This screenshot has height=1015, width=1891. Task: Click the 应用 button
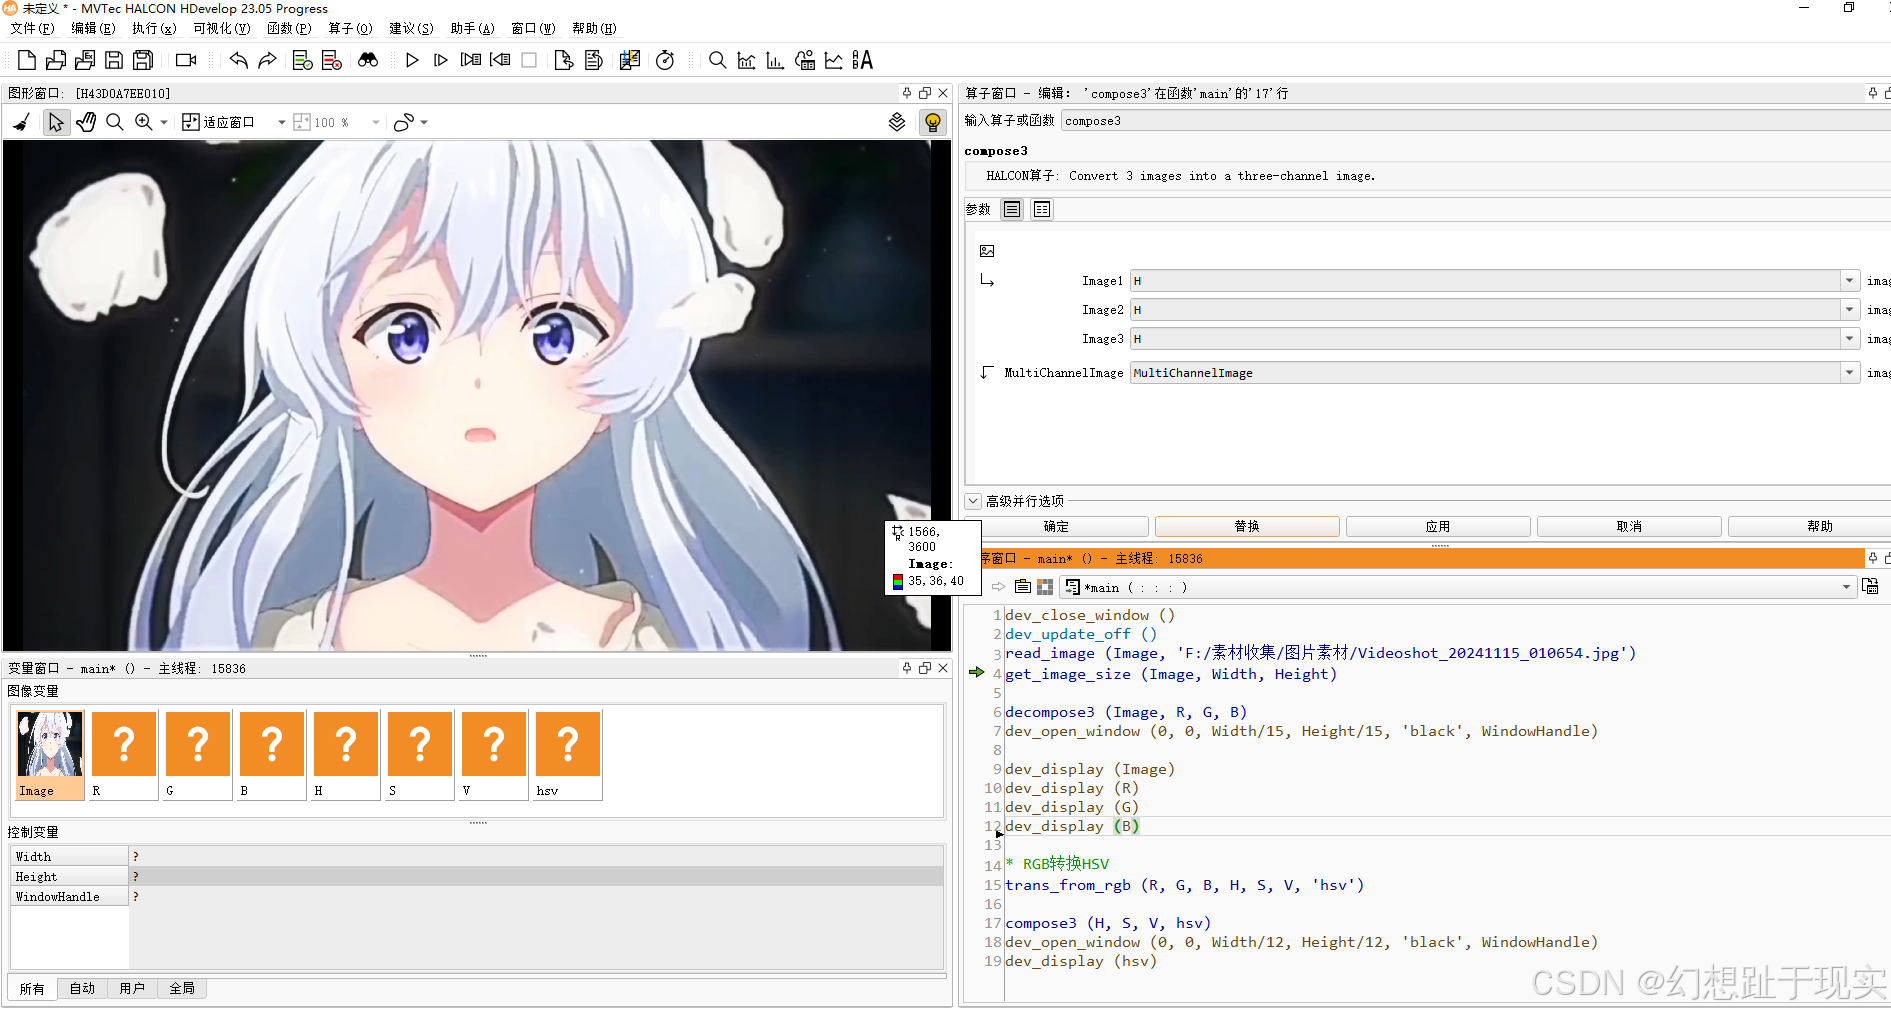1438,526
